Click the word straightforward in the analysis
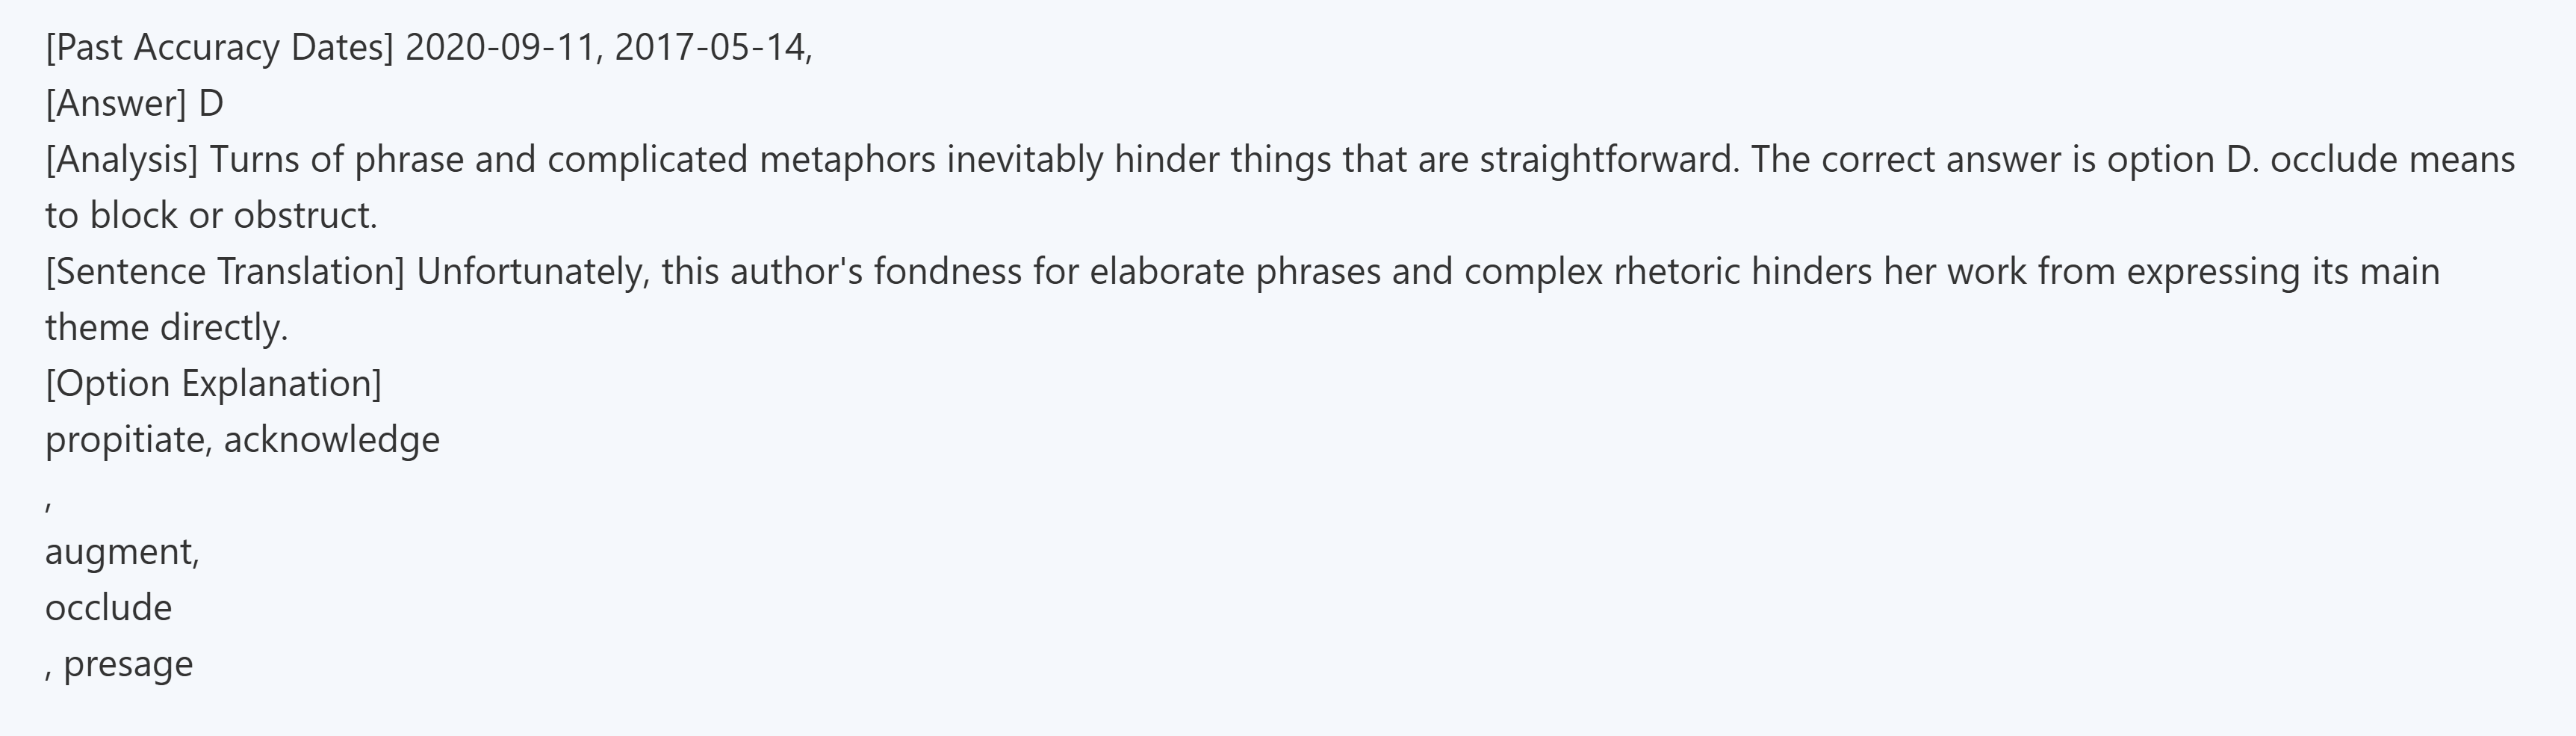 click(1608, 159)
